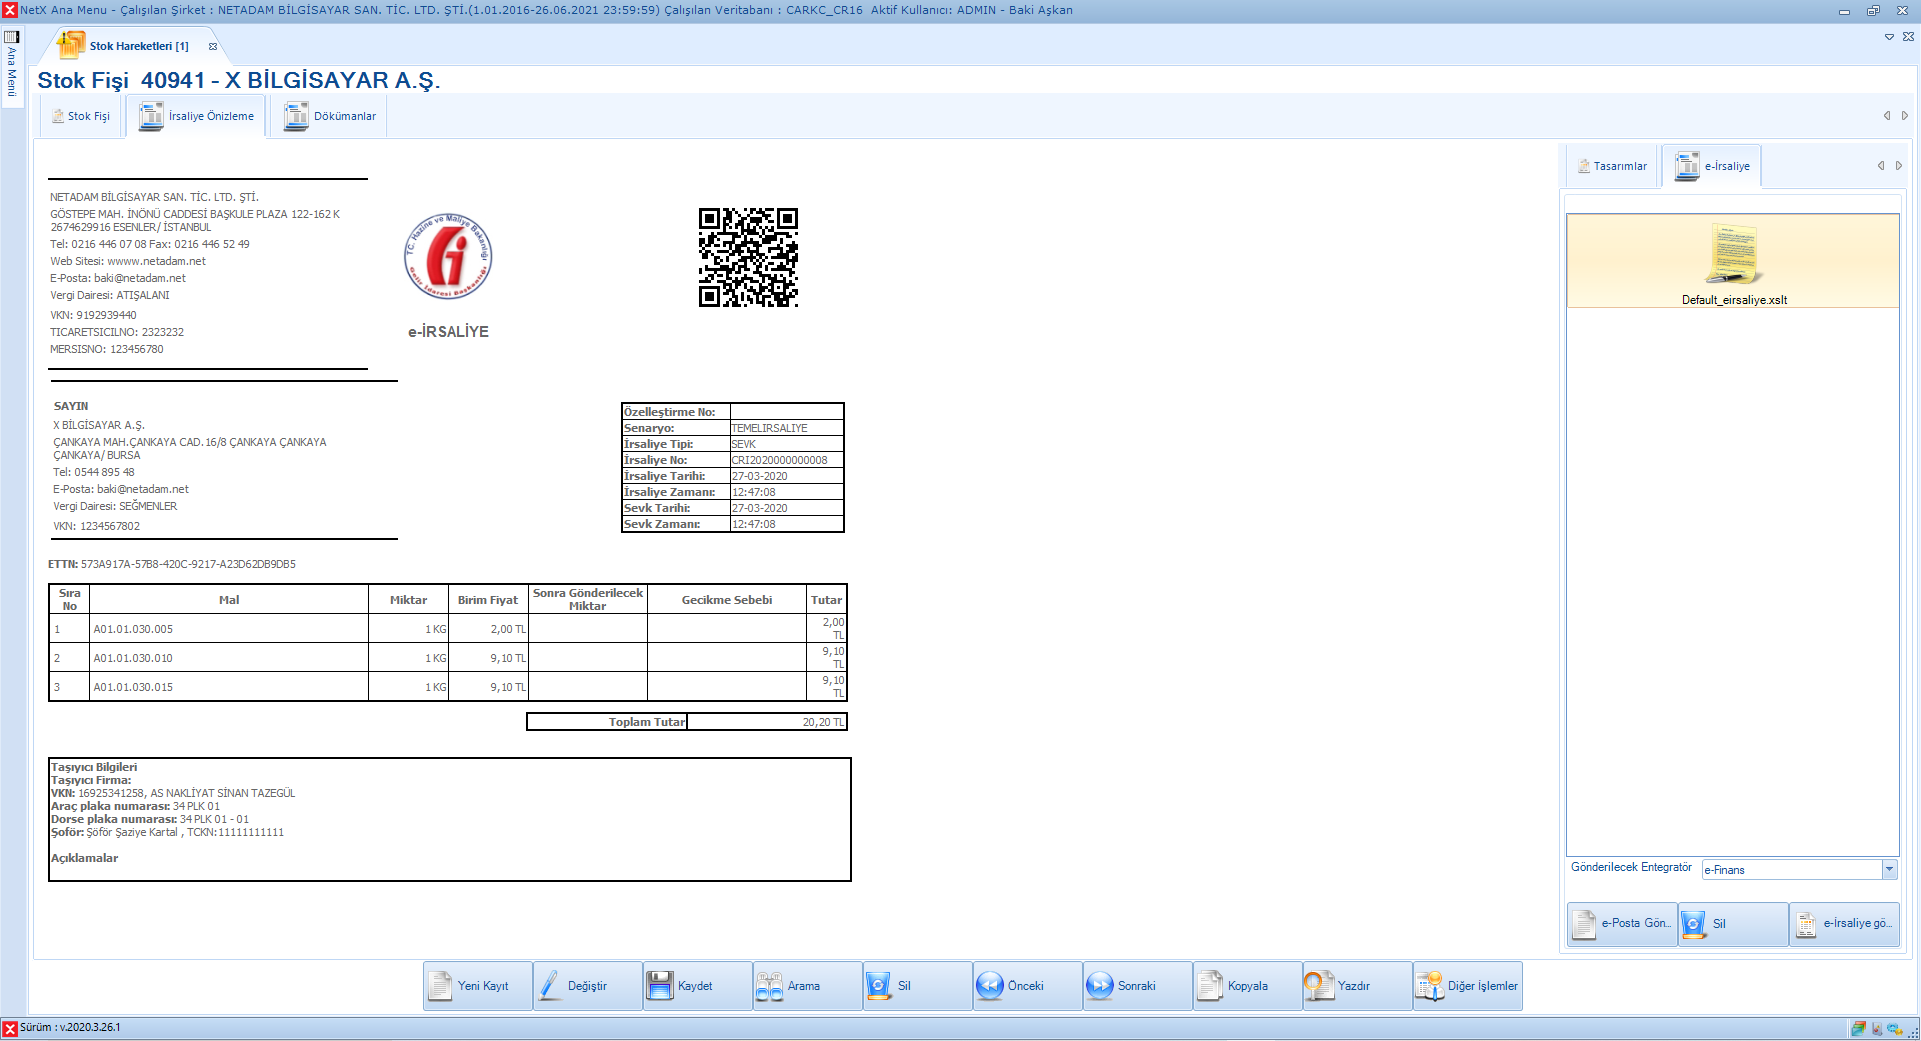Duplicate record using the Kopyala button

pyautogui.click(x=1247, y=986)
